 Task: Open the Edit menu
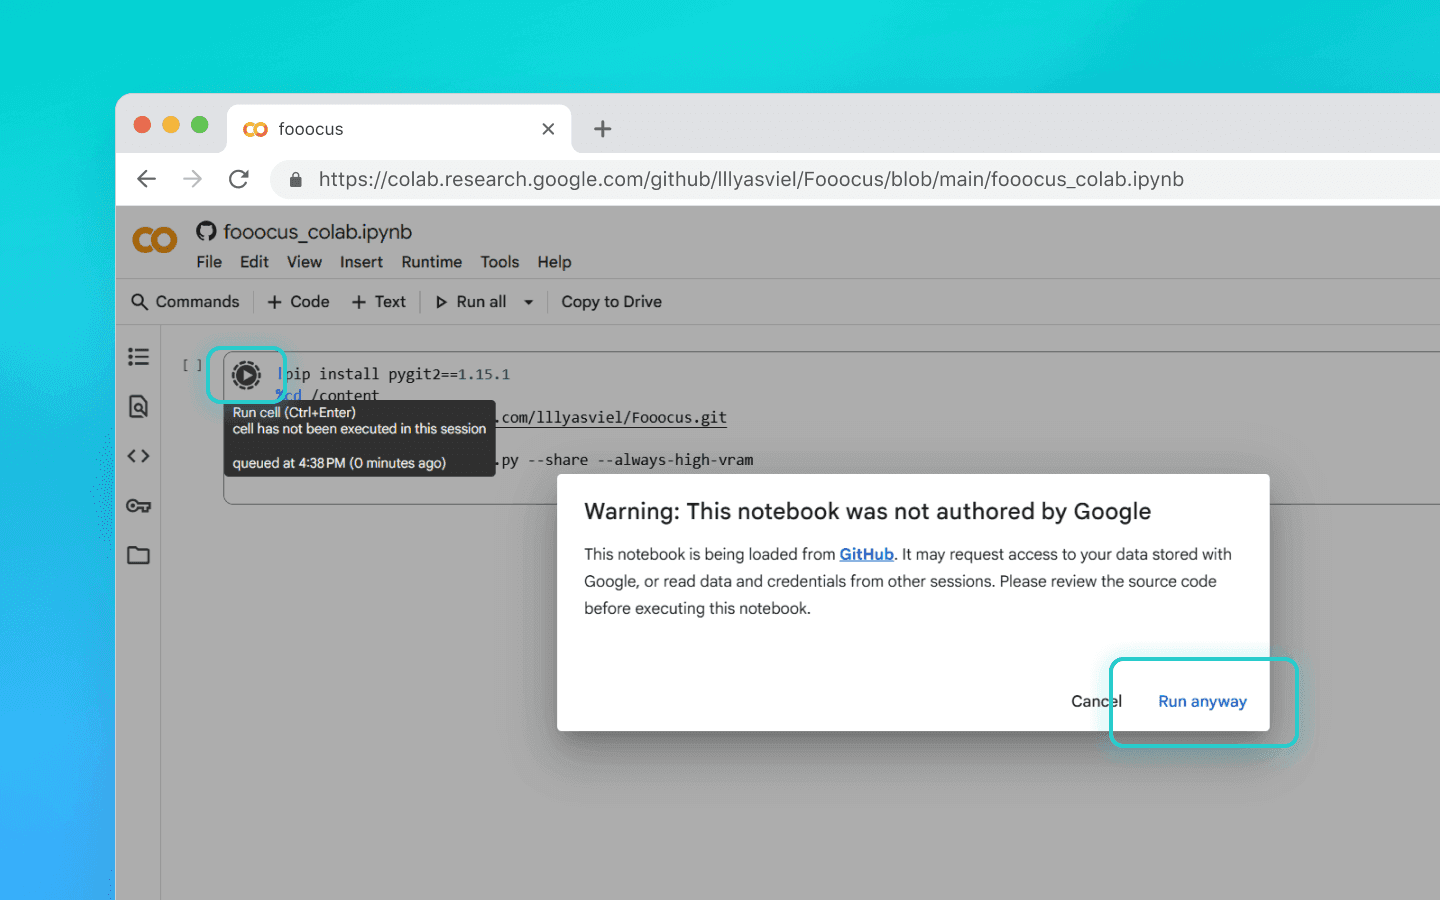click(254, 262)
